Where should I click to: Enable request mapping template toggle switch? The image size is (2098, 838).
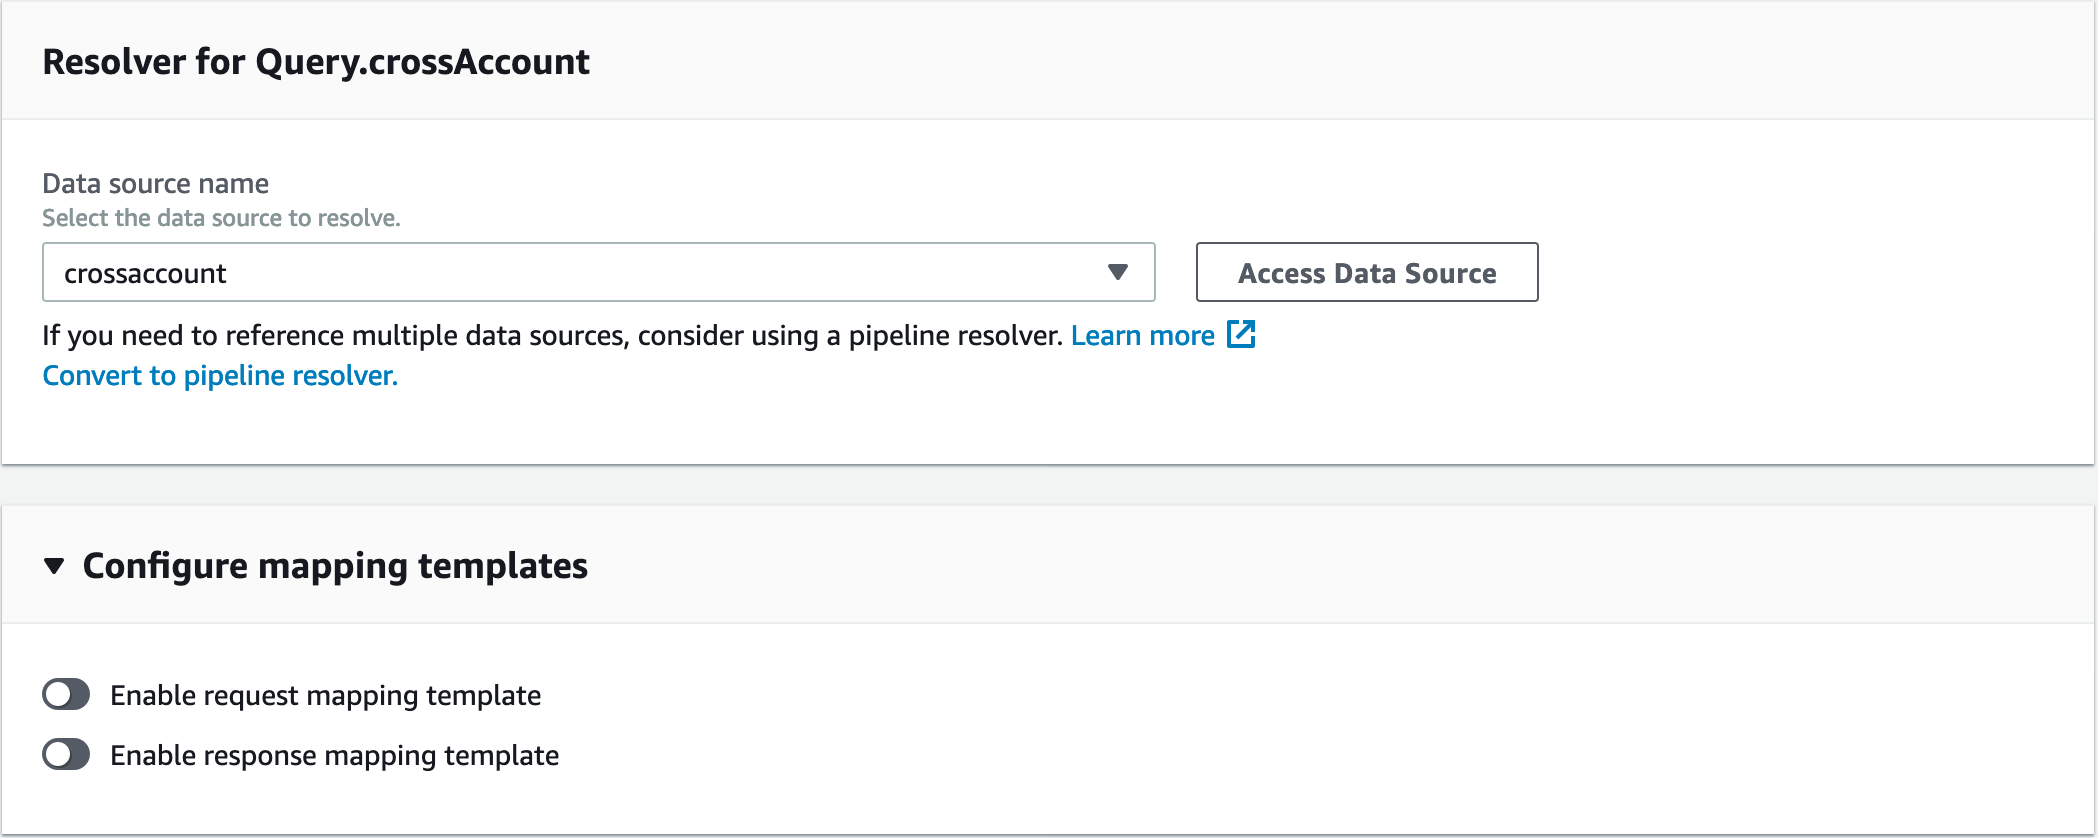[66, 695]
